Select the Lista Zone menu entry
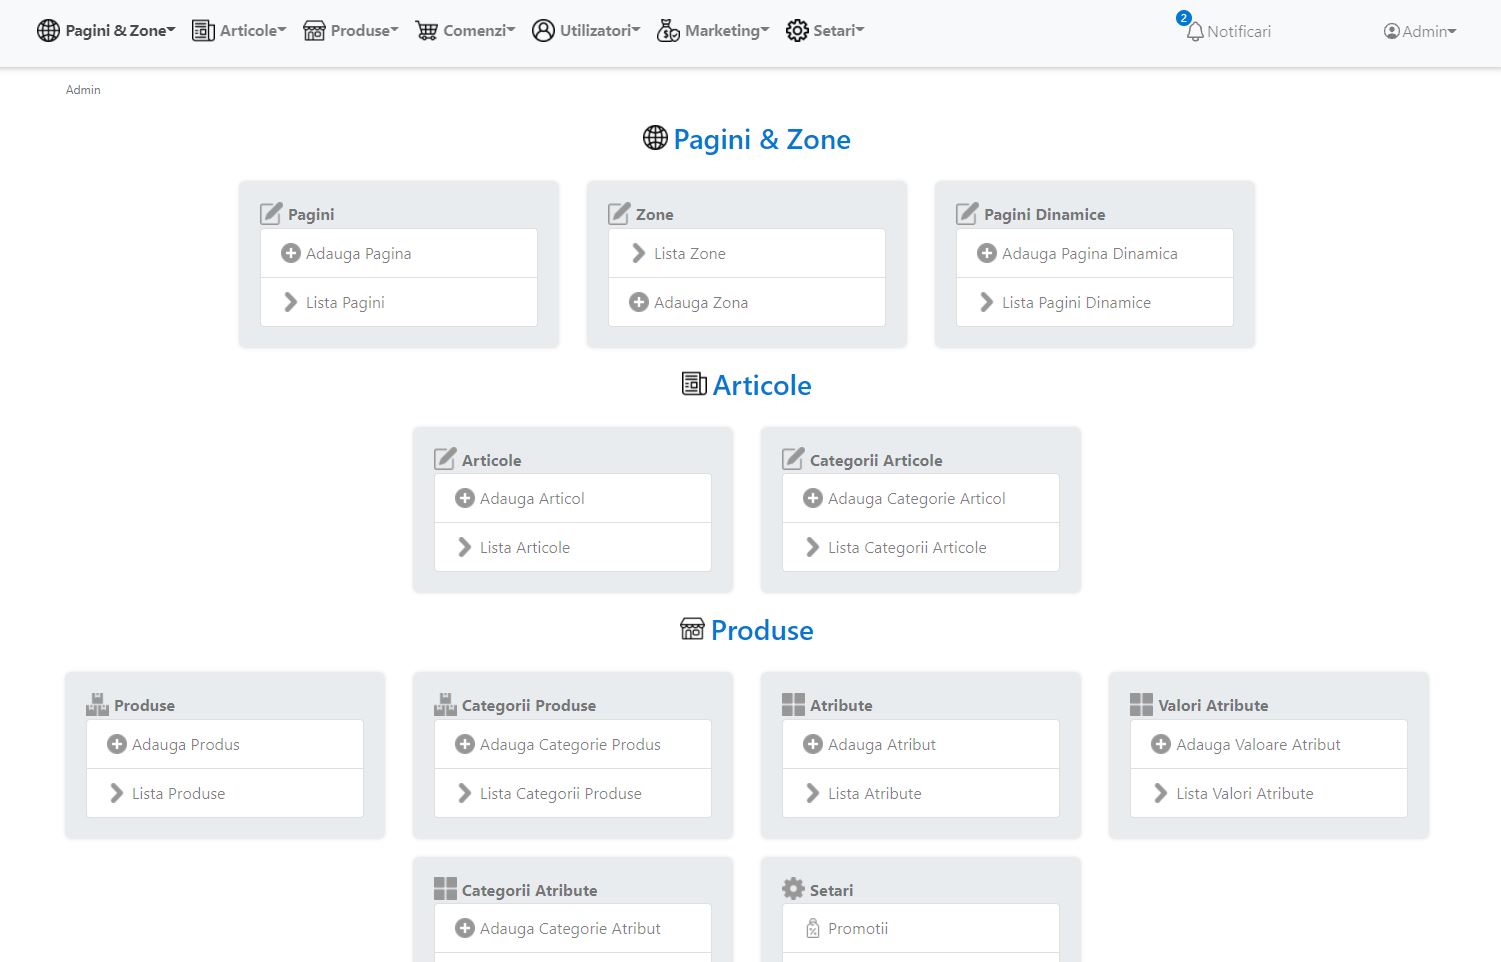The height and width of the screenshot is (962, 1501). click(747, 253)
